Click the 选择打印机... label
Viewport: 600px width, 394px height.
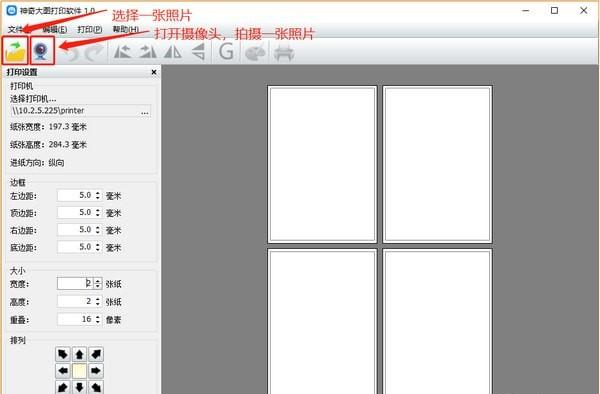[x=33, y=99]
